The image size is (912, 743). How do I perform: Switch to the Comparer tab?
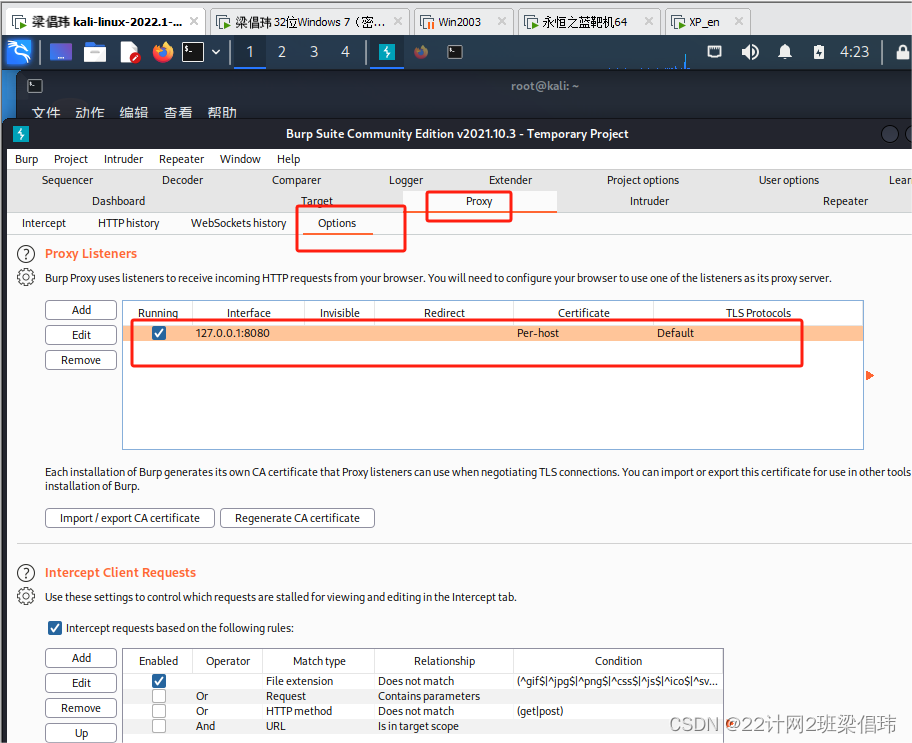click(x=297, y=180)
